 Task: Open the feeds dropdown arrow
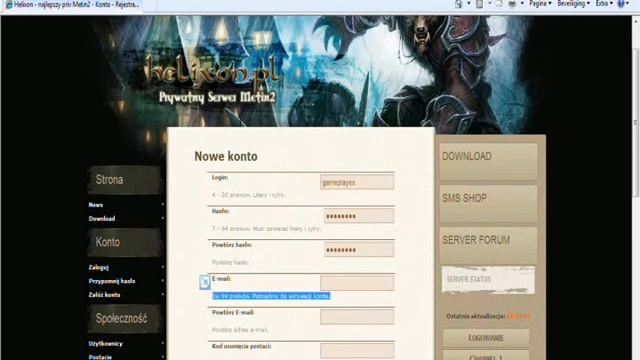[x=490, y=4]
